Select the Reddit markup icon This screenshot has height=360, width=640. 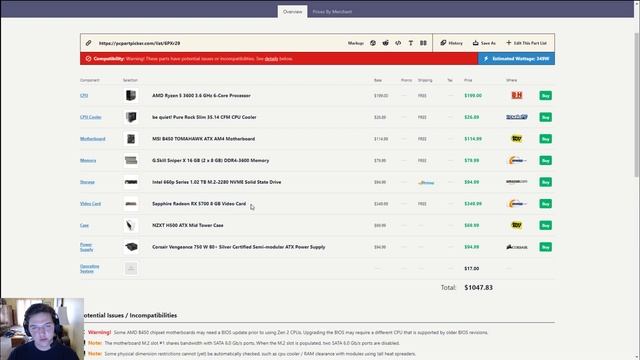click(385, 43)
